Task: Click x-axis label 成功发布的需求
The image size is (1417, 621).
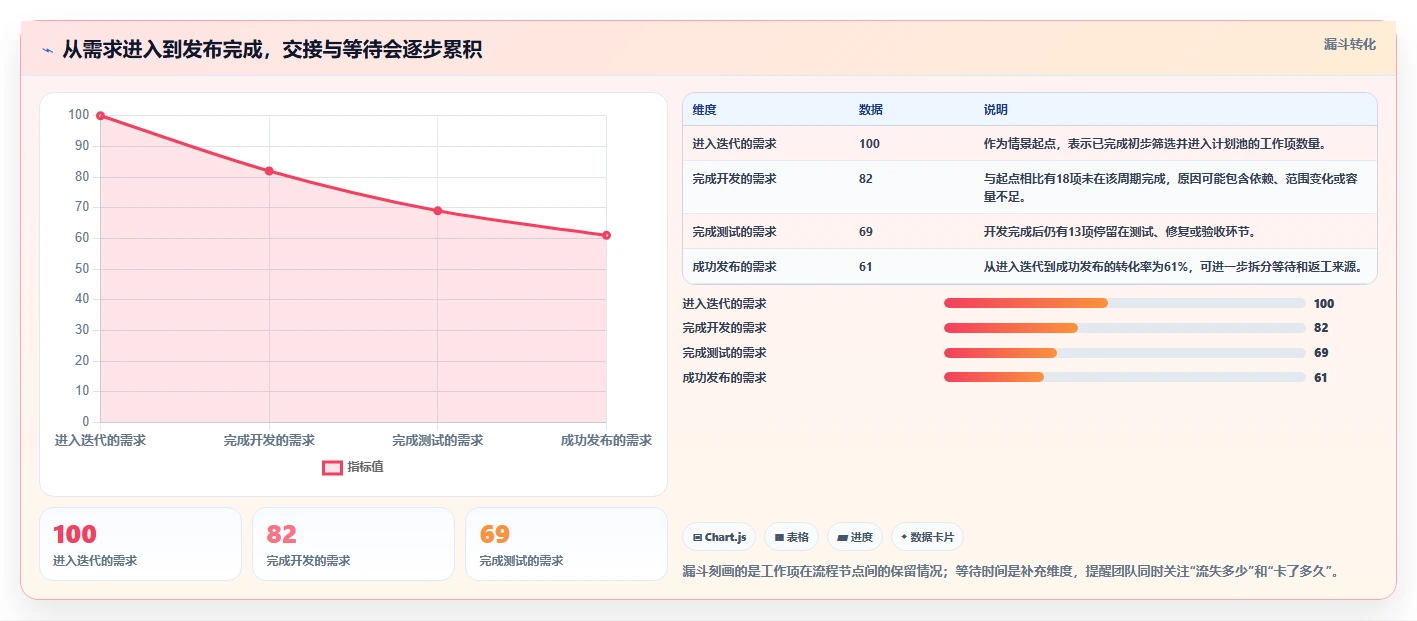Action: (x=606, y=440)
